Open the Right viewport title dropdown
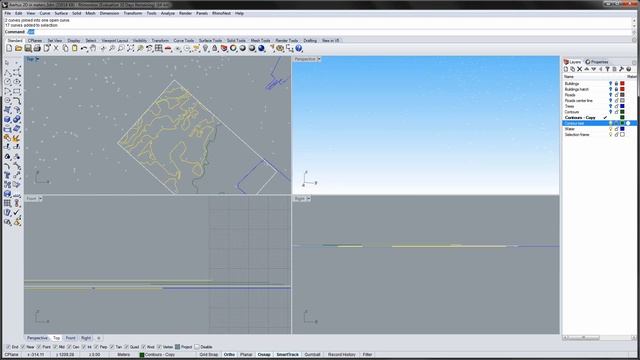 pyautogui.click(x=309, y=199)
